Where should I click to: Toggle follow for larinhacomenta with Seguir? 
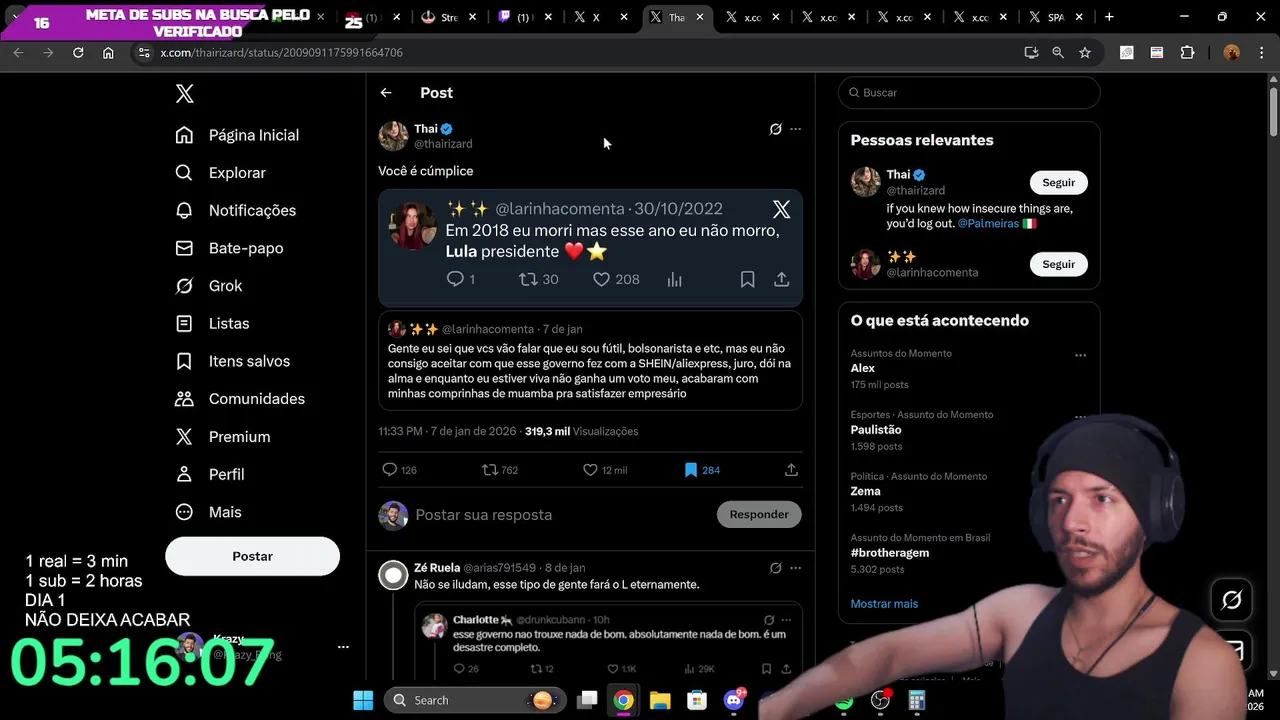[1059, 264]
